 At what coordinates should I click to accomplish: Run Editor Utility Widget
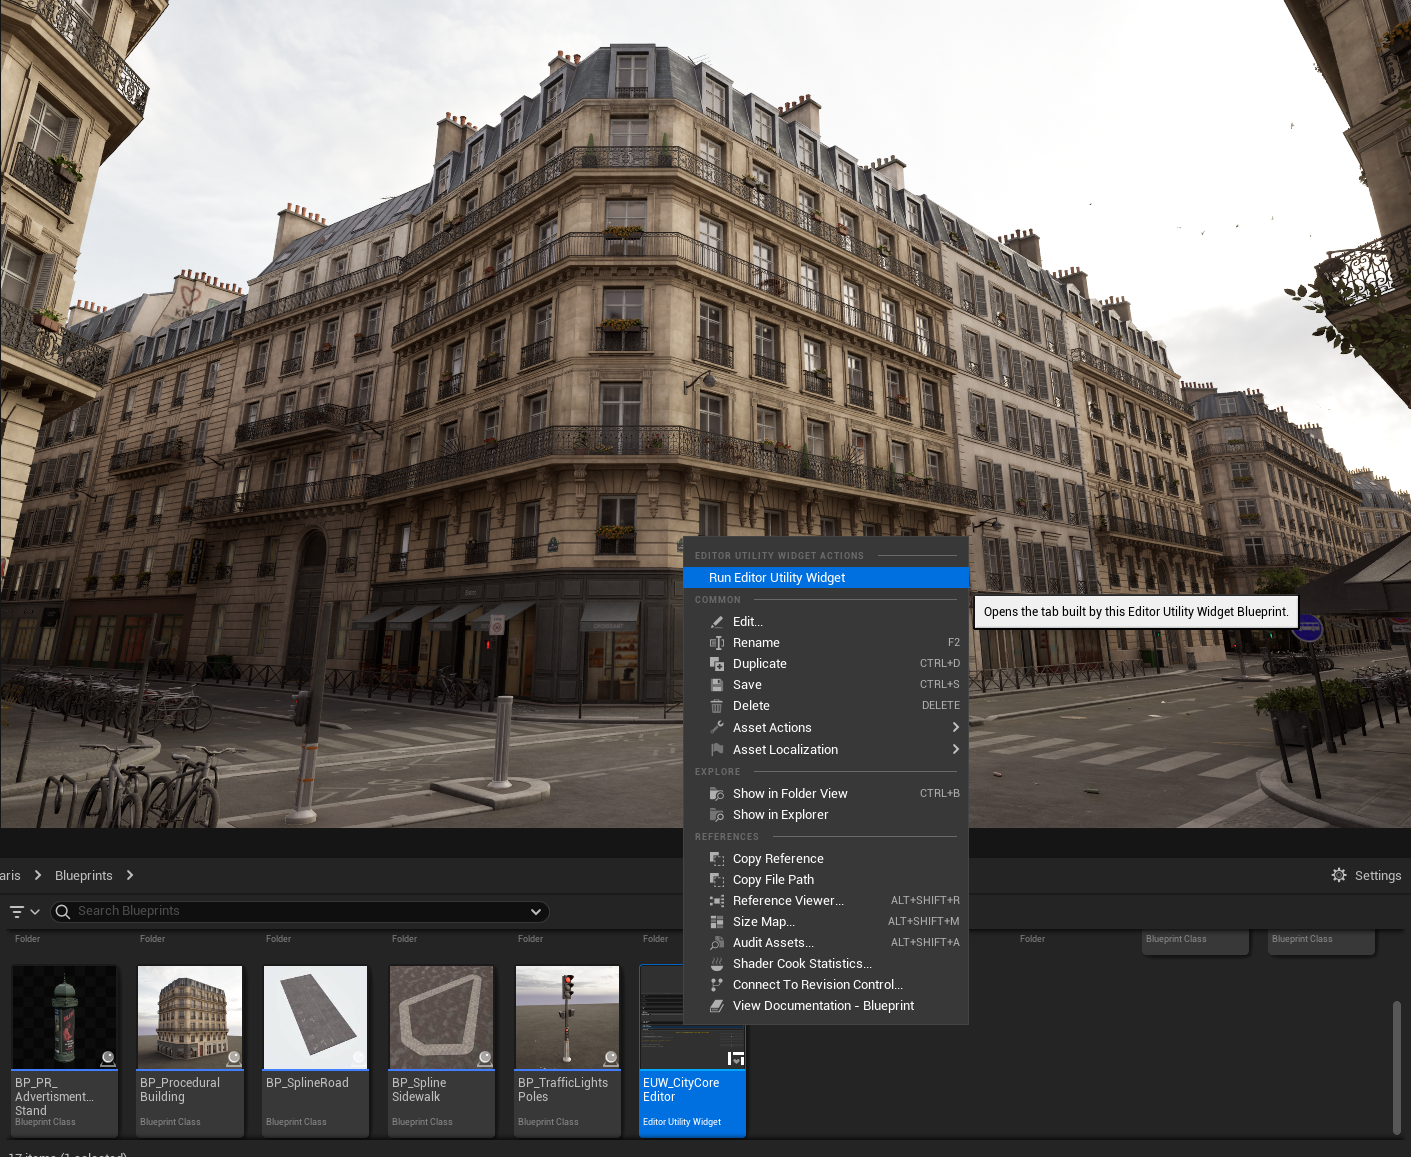pyautogui.click(x=777, y=578)
